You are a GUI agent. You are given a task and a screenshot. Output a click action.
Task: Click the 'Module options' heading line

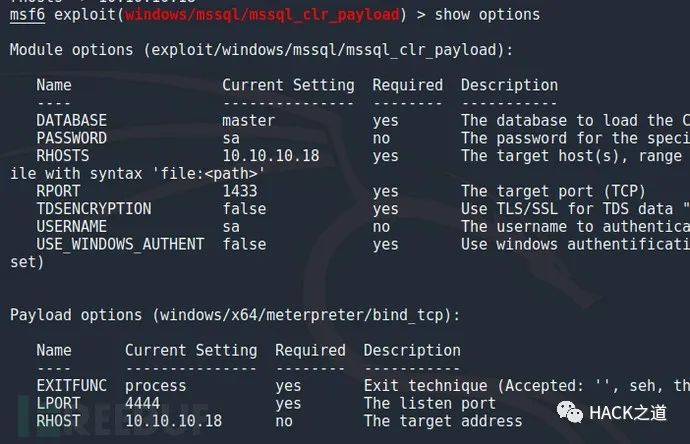[261, 50]
